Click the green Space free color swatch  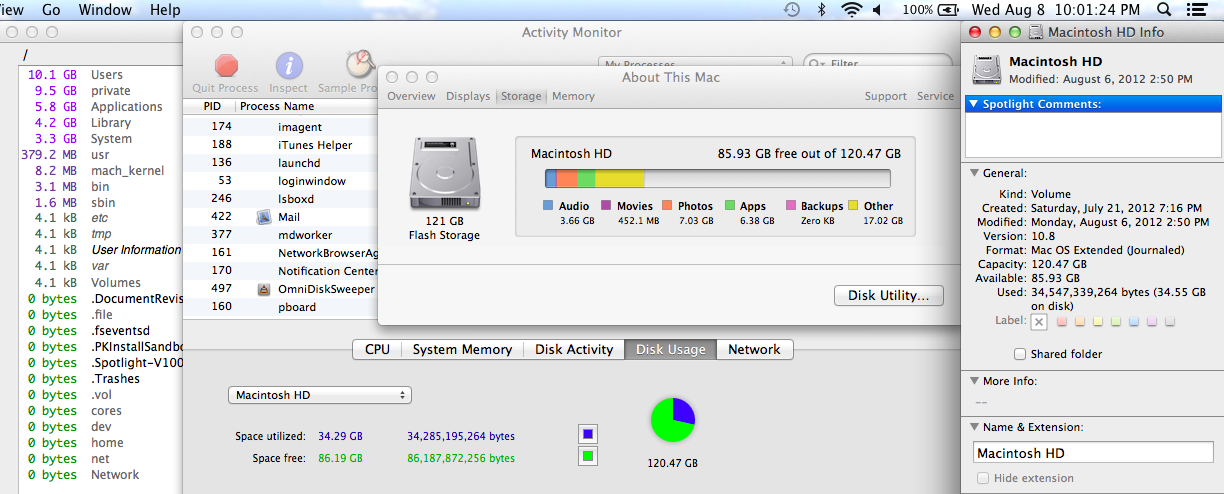[588, 457]
